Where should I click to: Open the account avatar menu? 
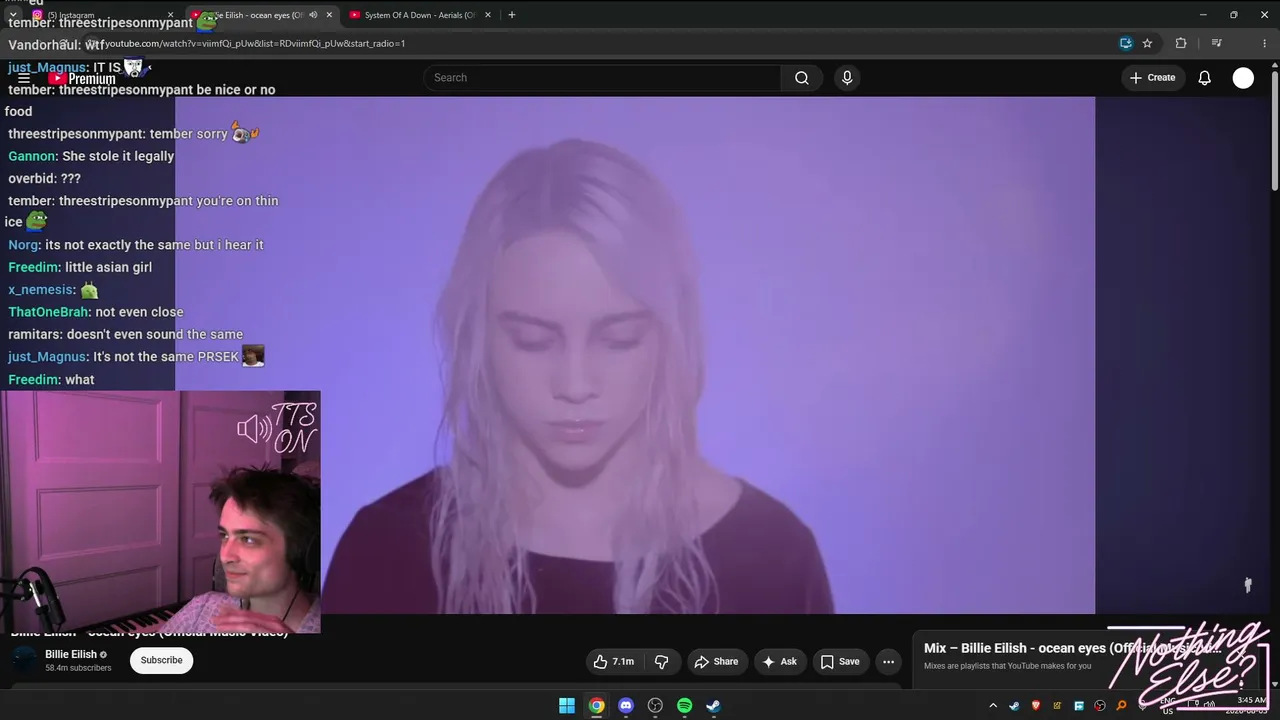1243,78
